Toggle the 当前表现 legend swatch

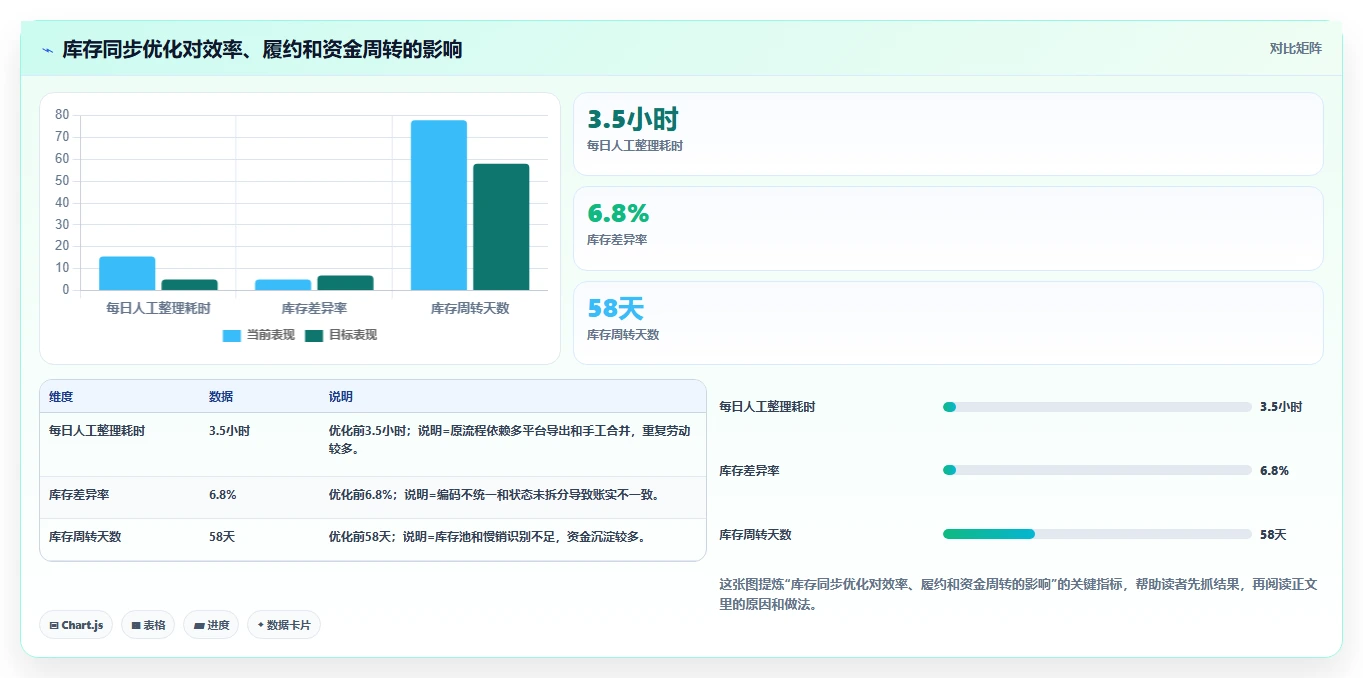pyautogui.click(x=232, y=335)
